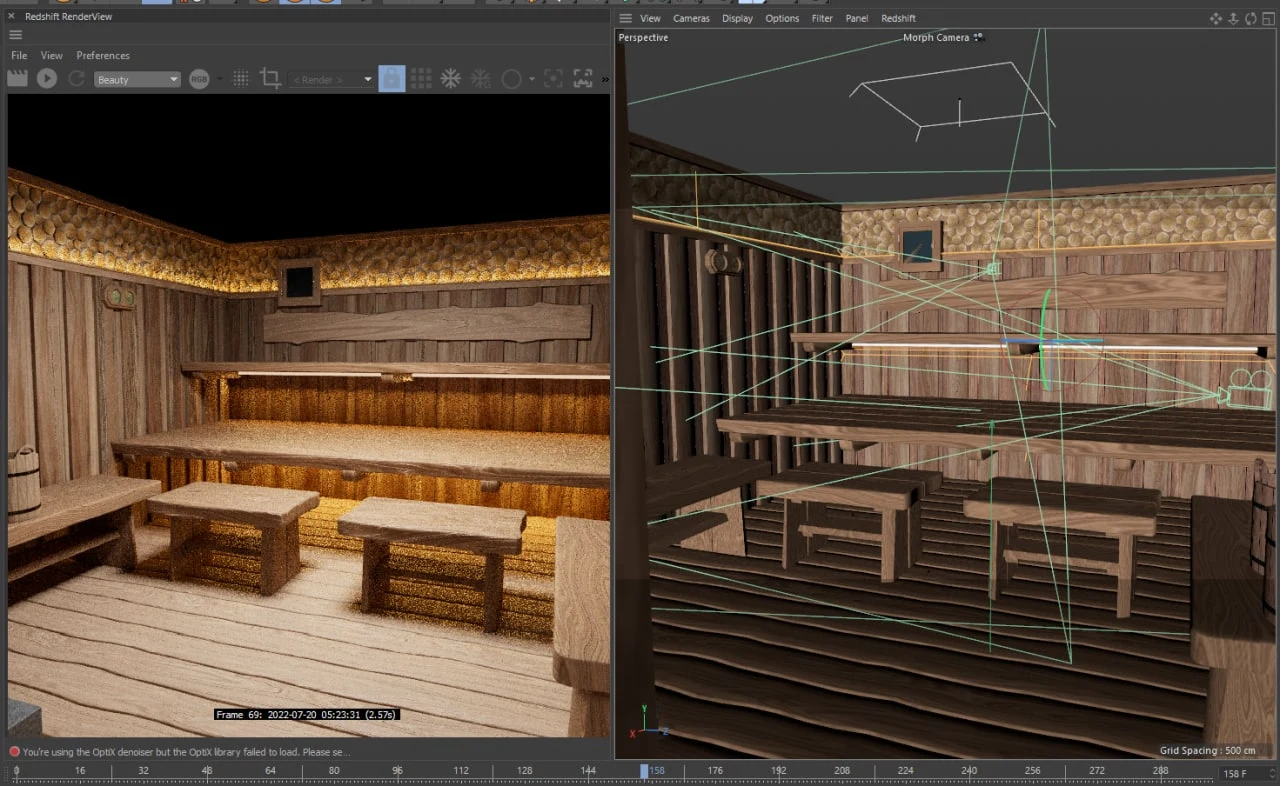Click the refresh render icon
Viewport: 1280px width, 786px height.
76,78
